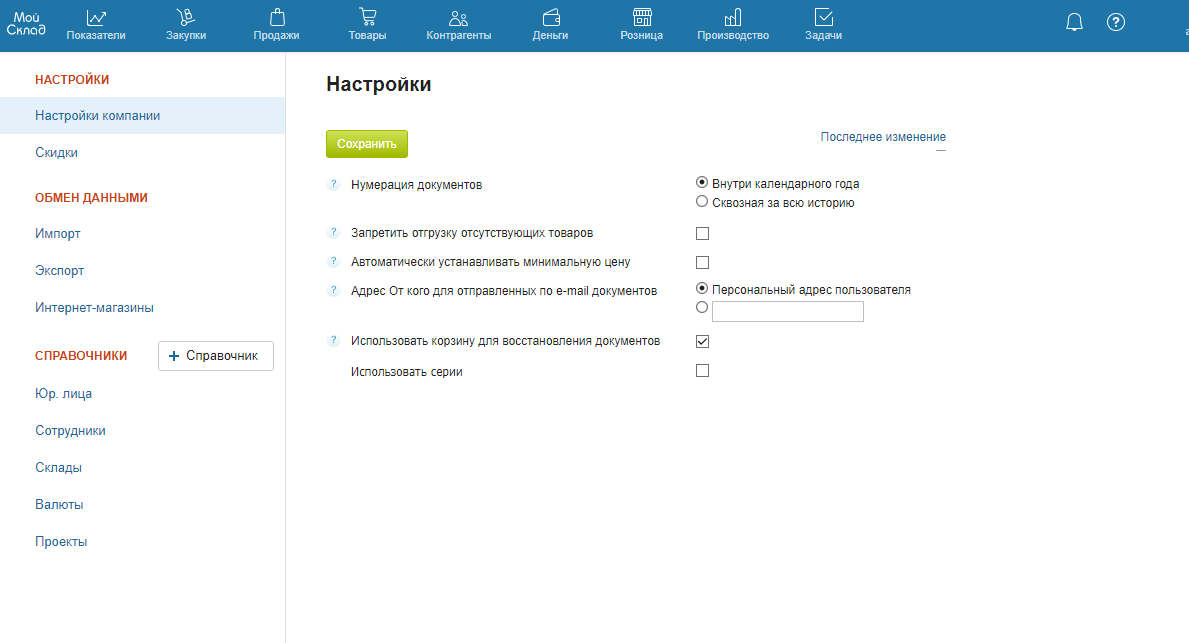
Task: Click the notifications bell icon
Action: point(1074,22)
